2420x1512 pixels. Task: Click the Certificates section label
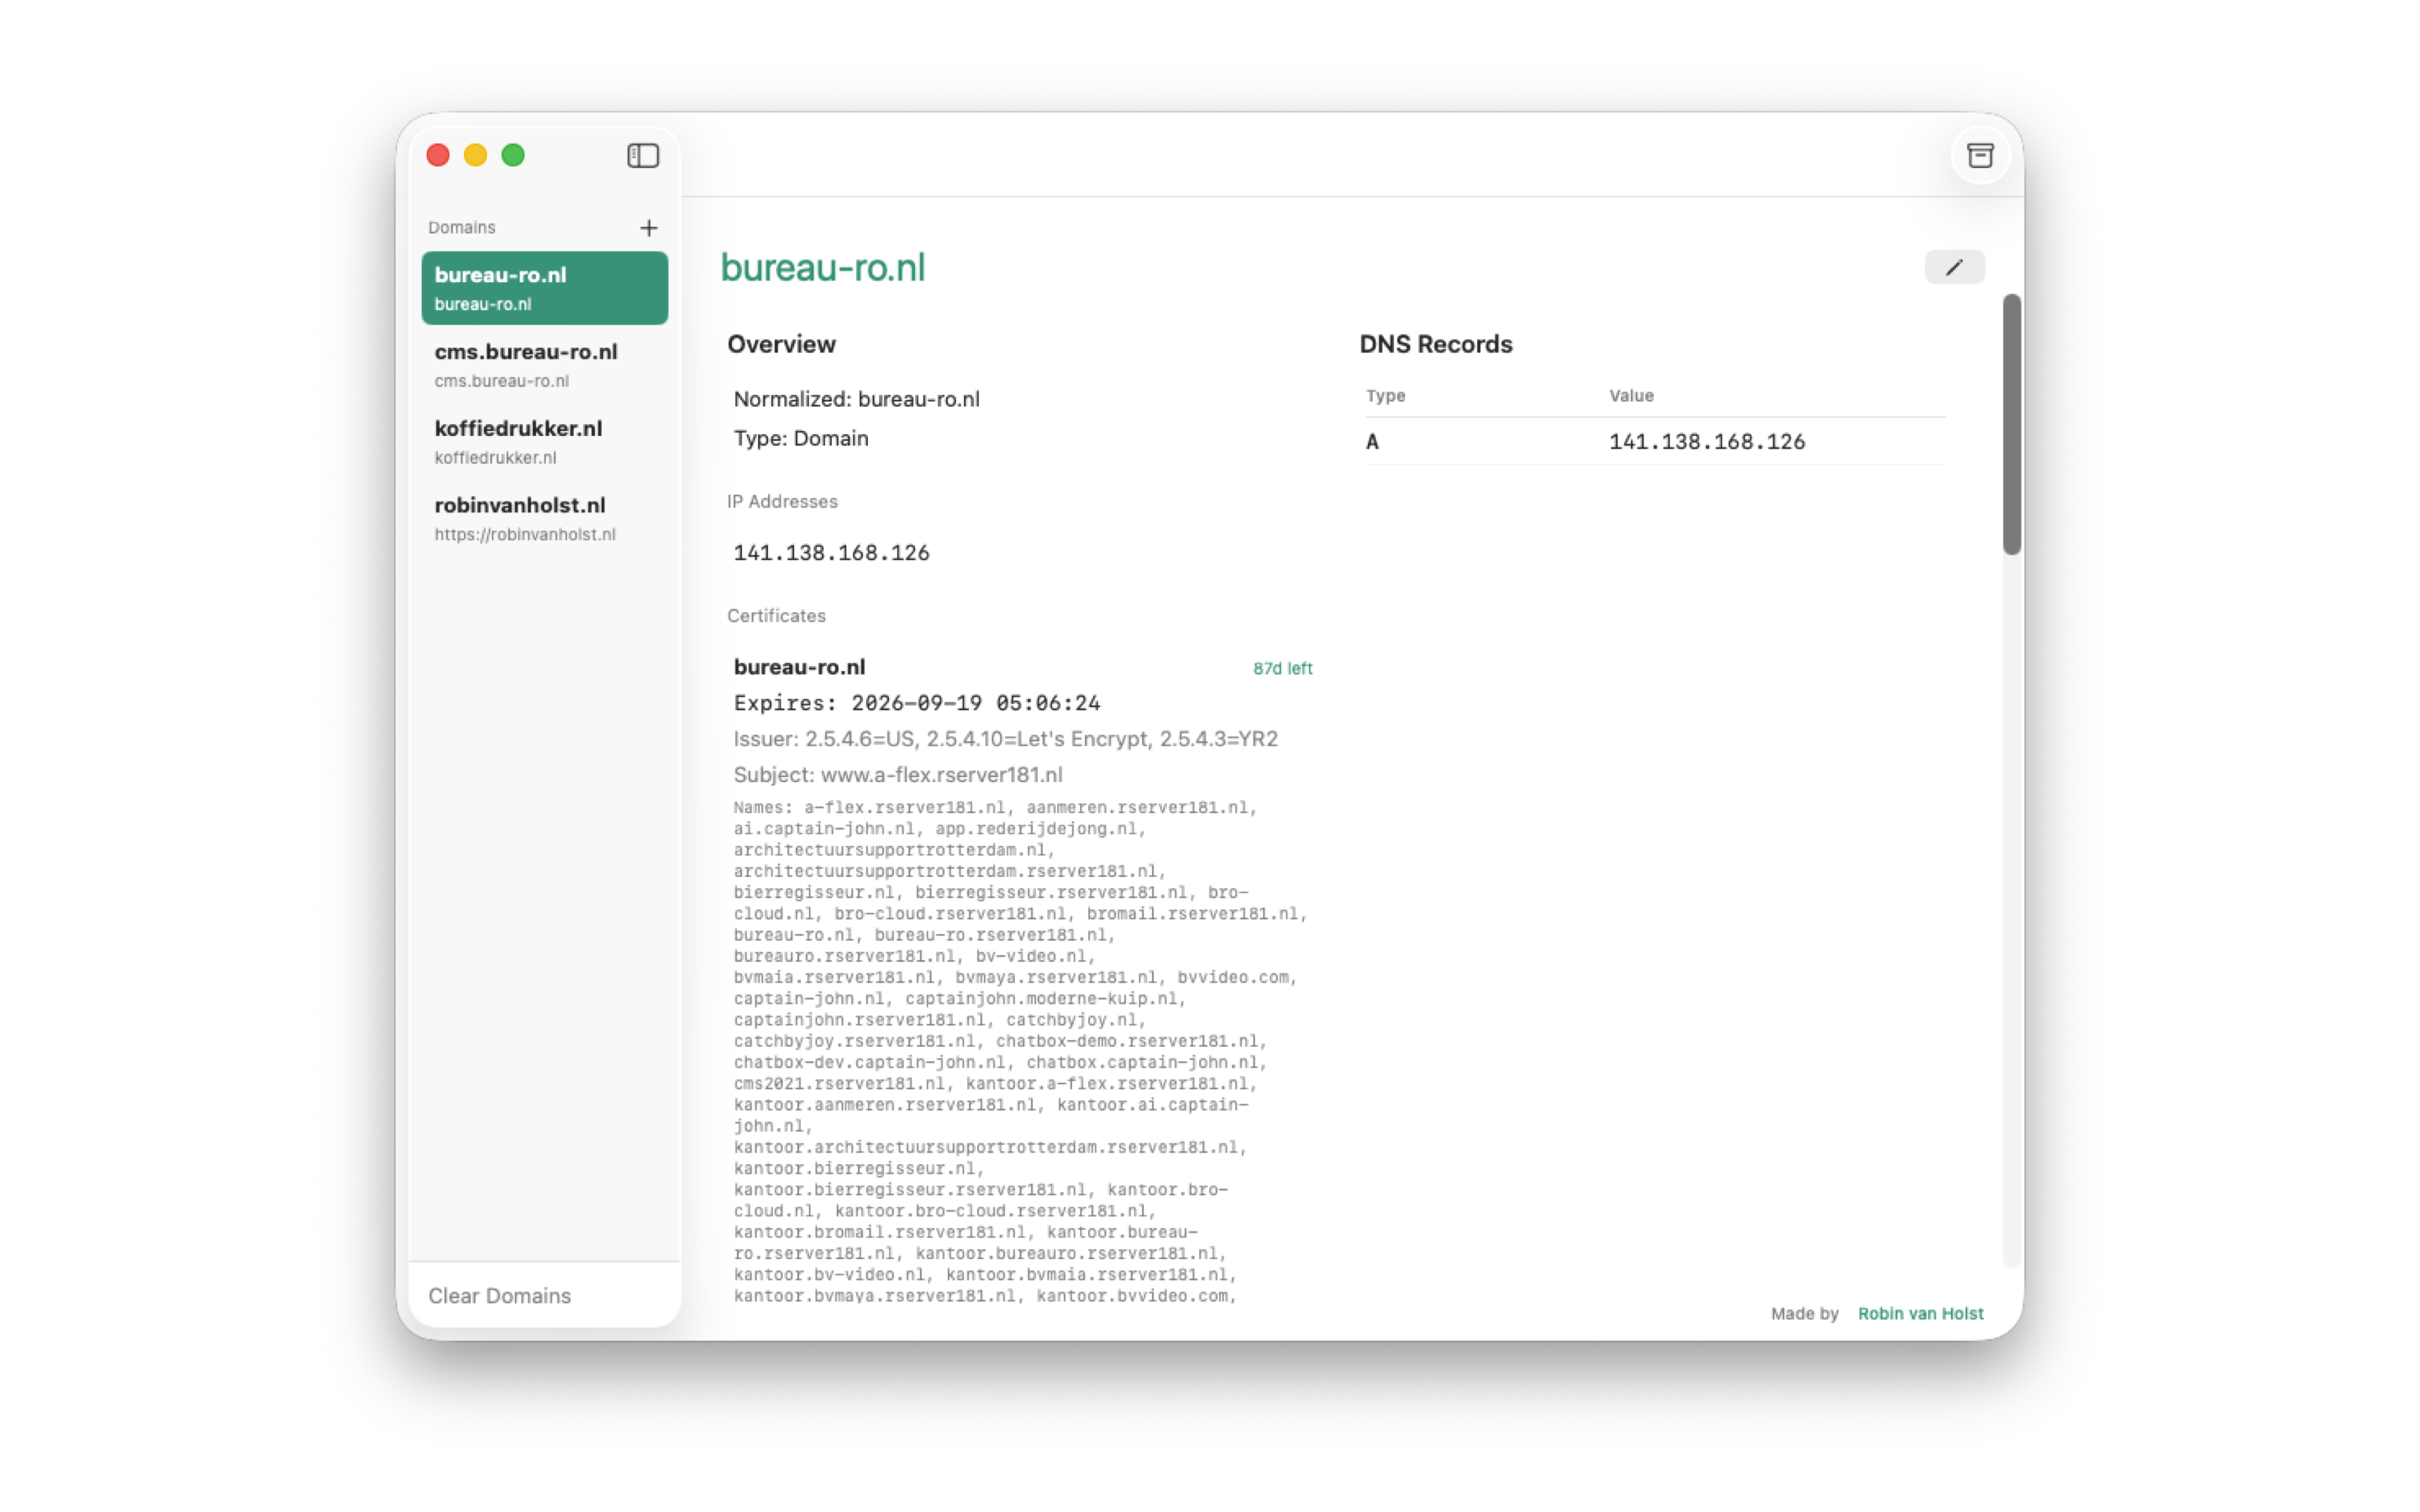pos(776,615)
